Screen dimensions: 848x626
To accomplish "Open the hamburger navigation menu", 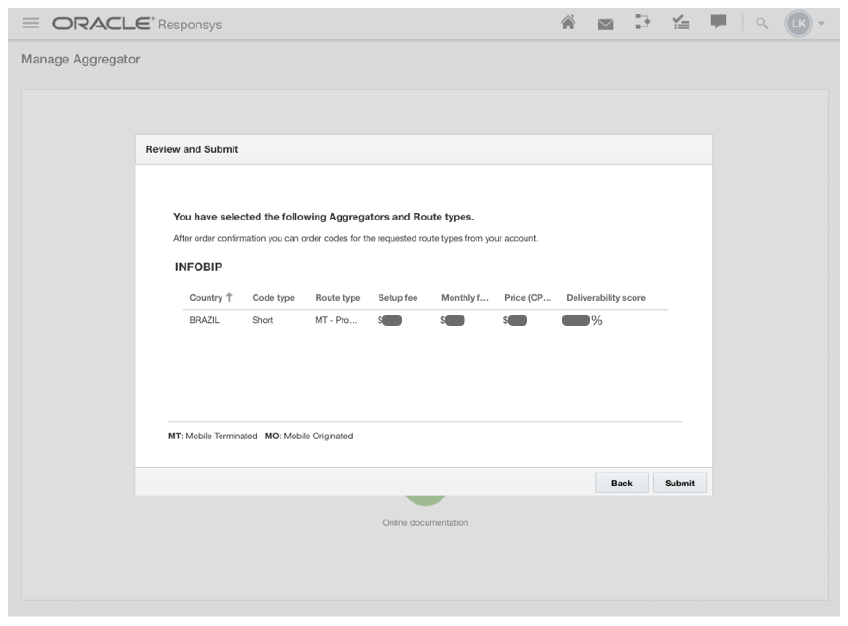I will tap(29, 24).
